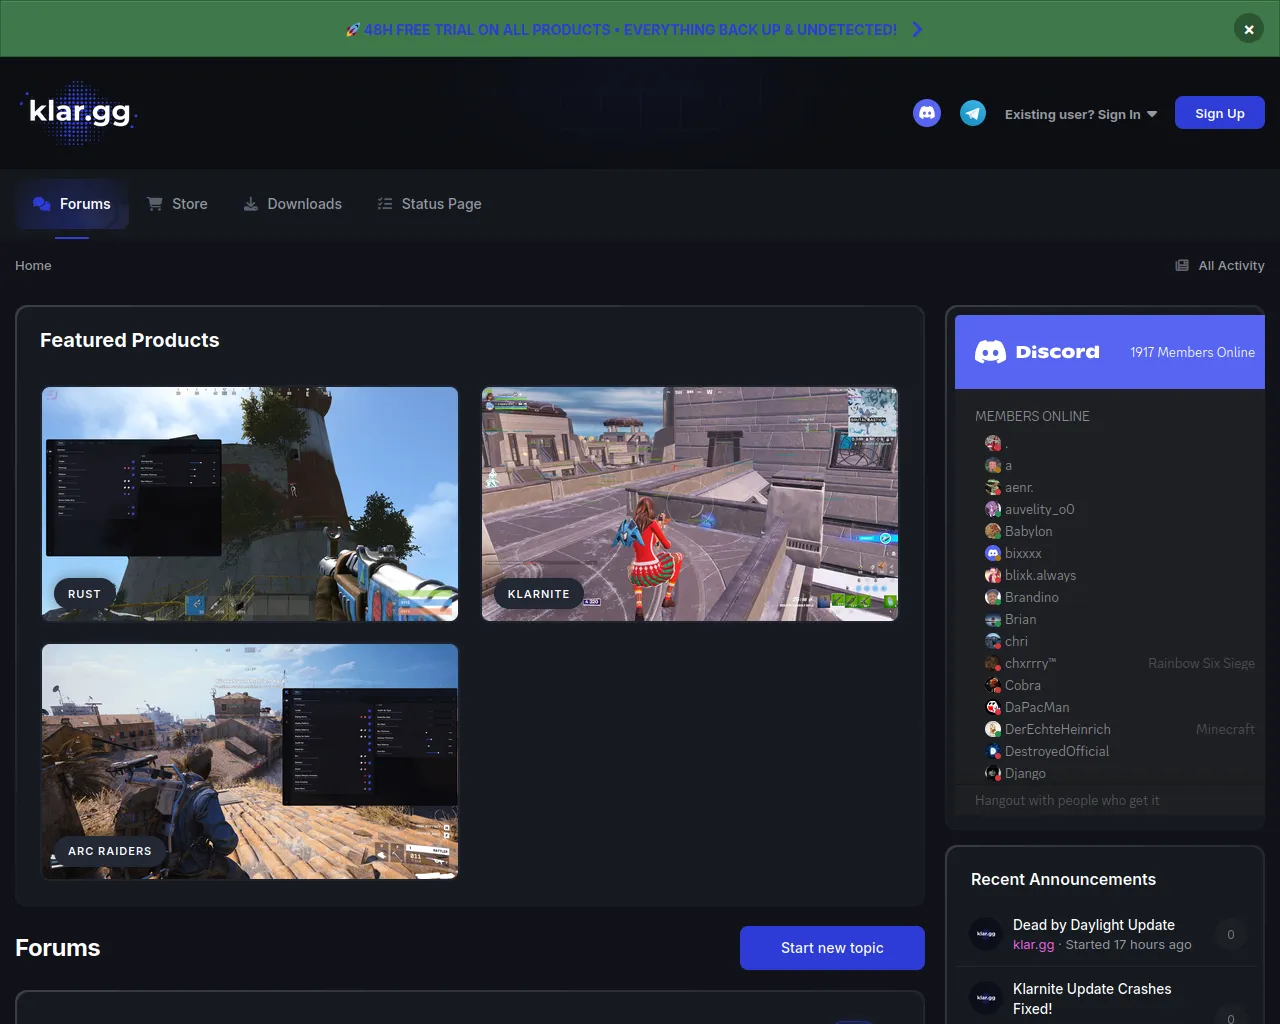1280x1024 pixels.
Task: Click the Sign Up button
Action: tap(1219, 113)
